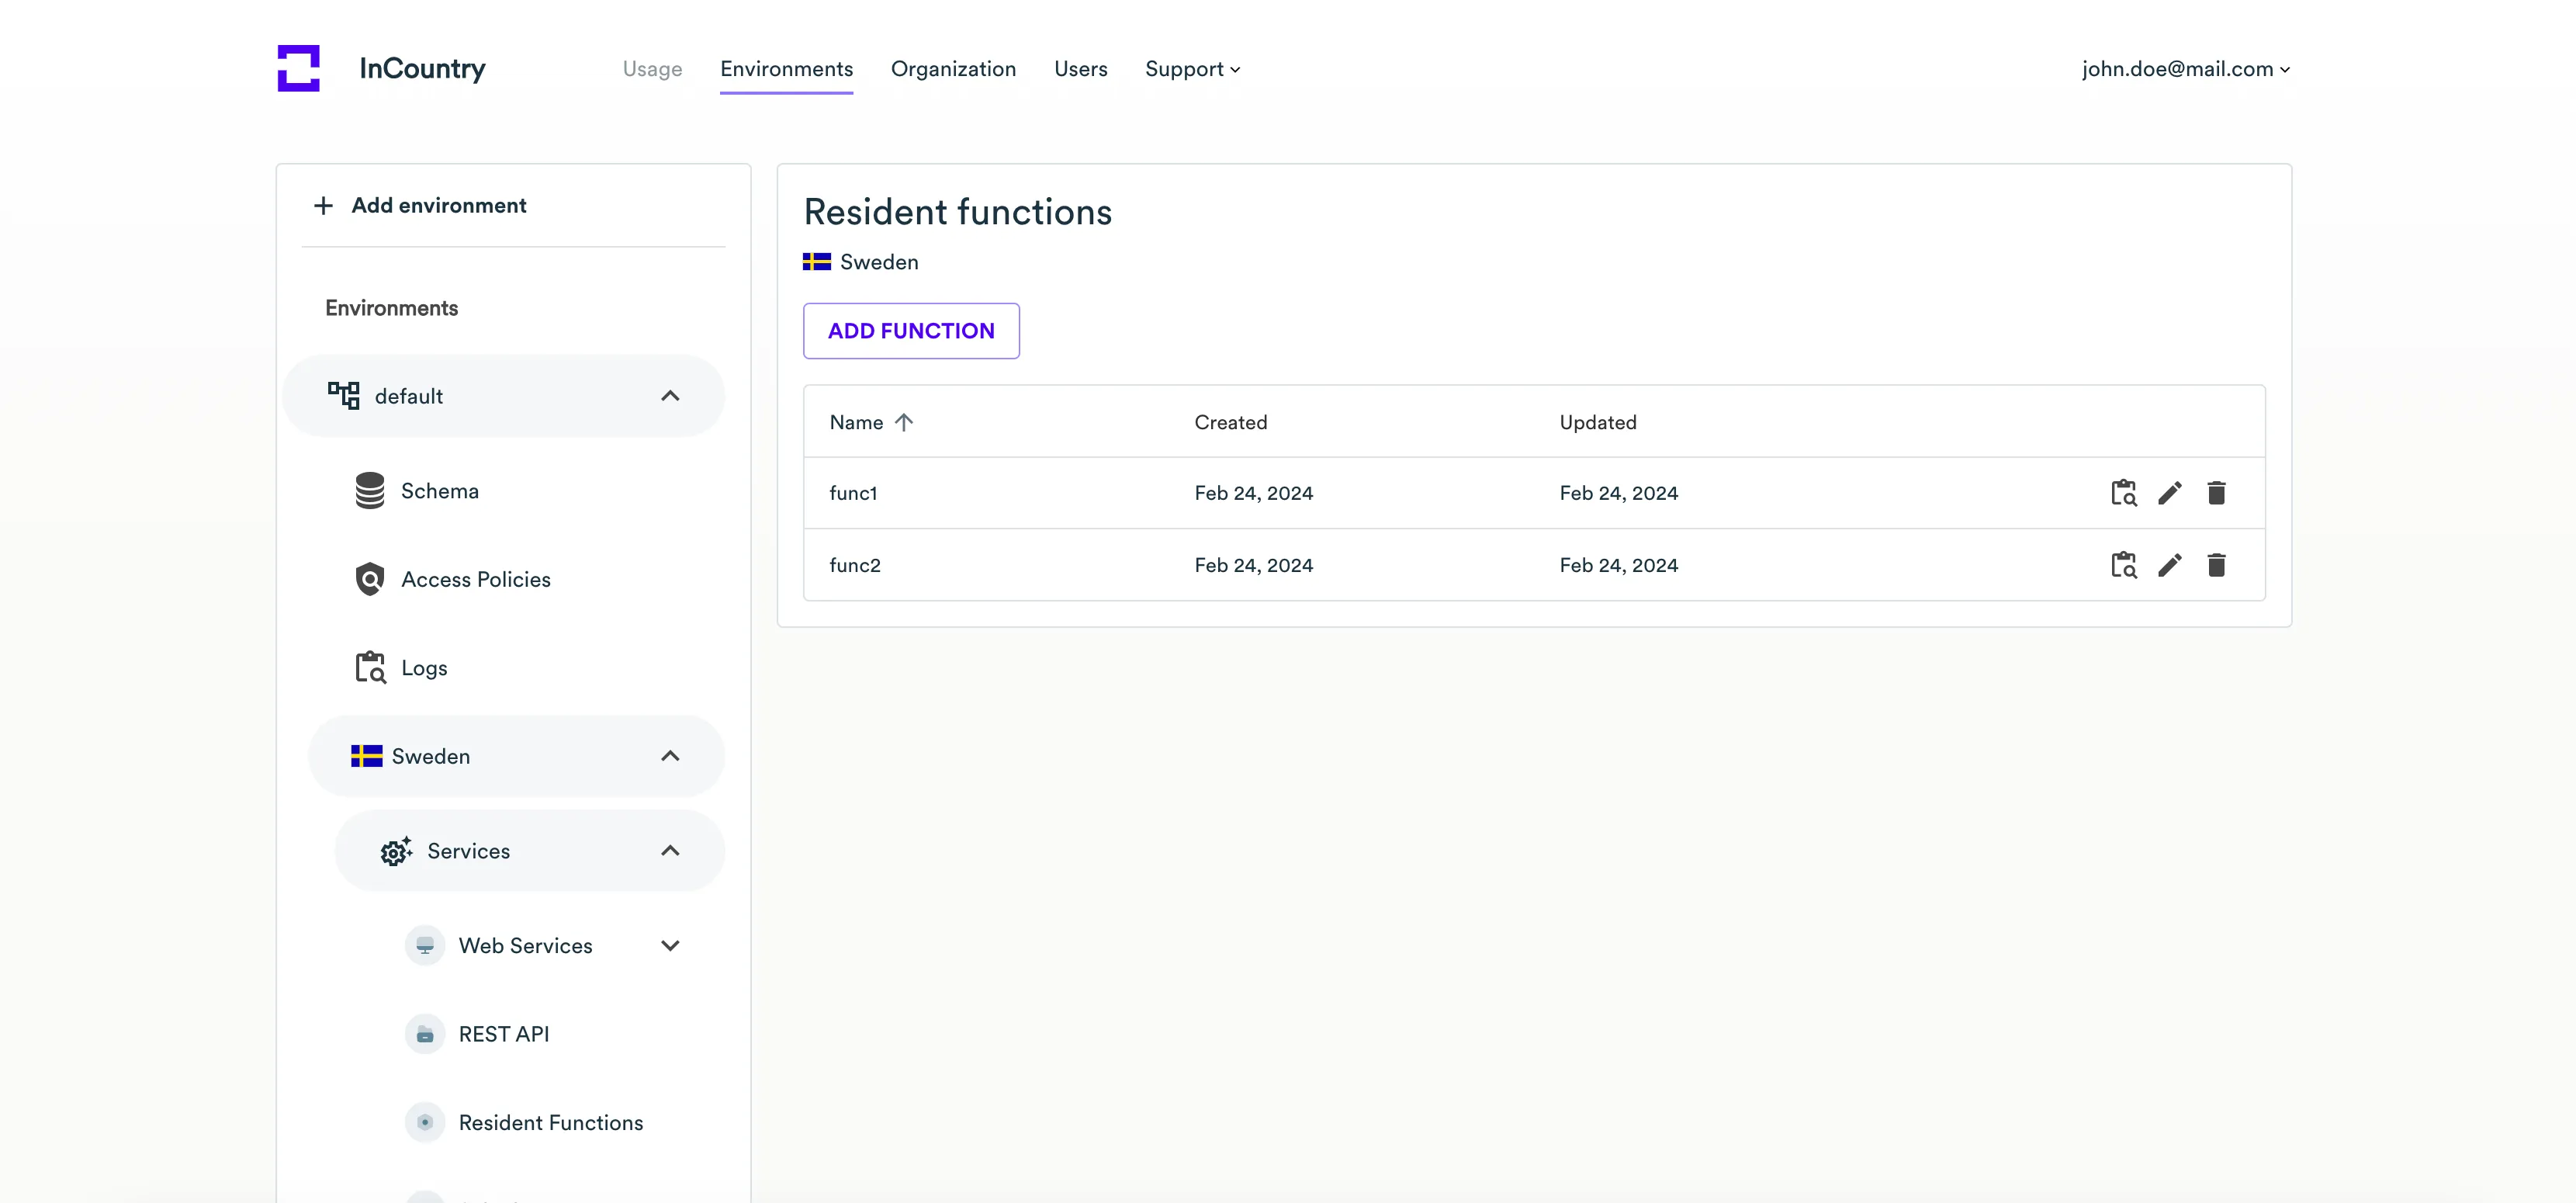
Task: Go to the Users tab
Action: point(1080,69)
